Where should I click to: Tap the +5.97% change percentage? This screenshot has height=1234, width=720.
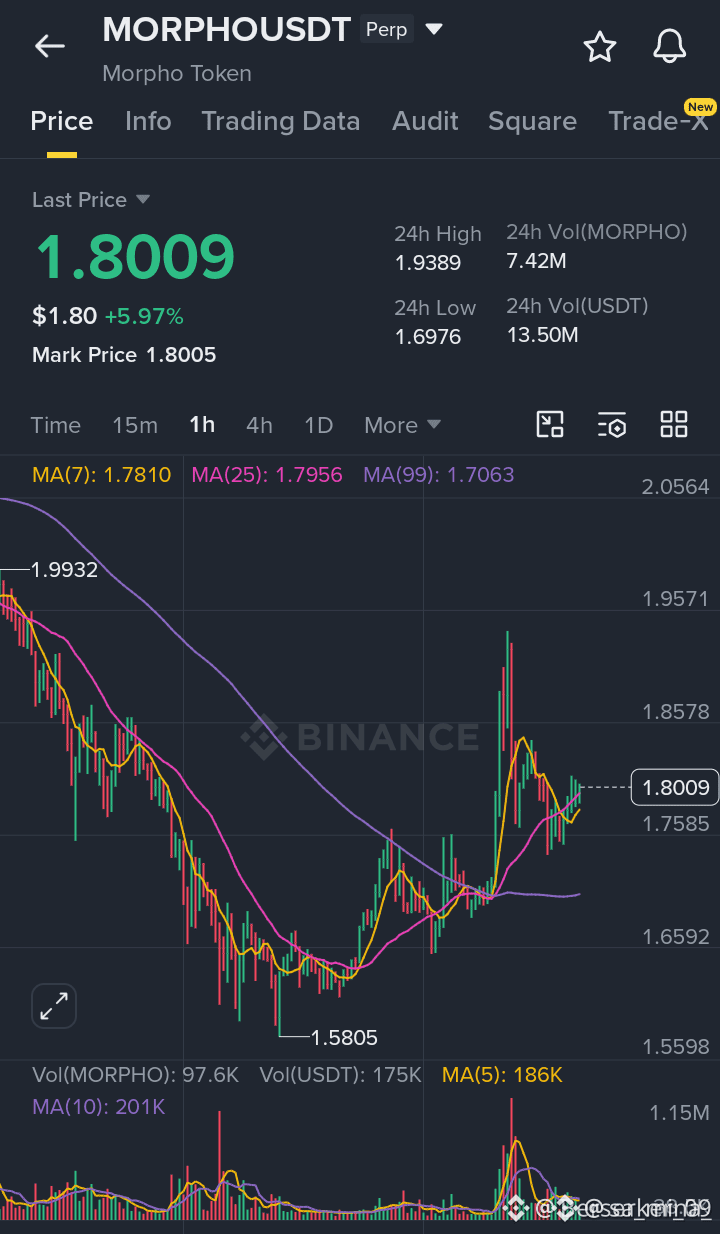tap(144, 317)
